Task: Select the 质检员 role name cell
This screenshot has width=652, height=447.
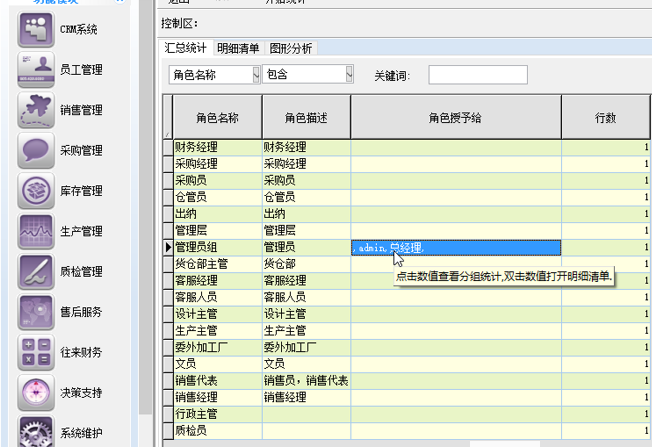Action: tap(218, 430)
